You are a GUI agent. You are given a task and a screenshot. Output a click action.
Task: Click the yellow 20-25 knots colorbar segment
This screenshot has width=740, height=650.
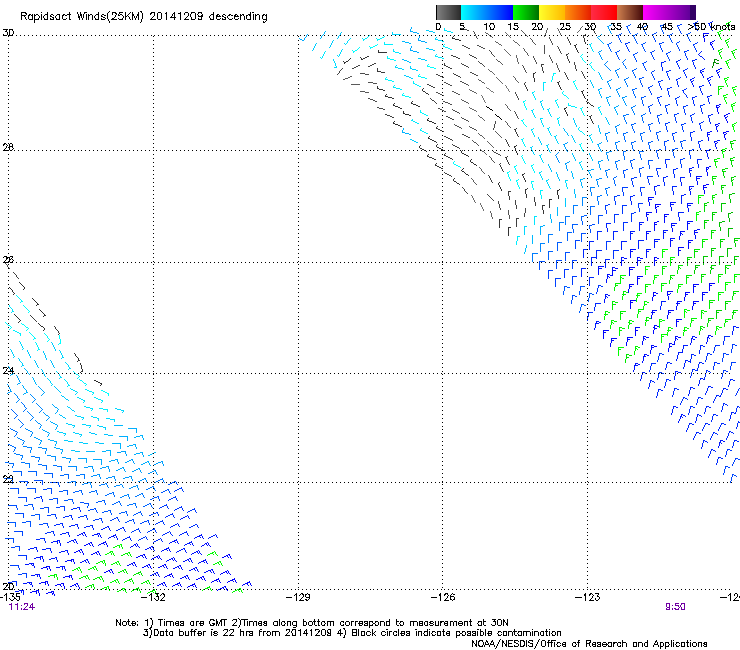(x=552, y=12)
